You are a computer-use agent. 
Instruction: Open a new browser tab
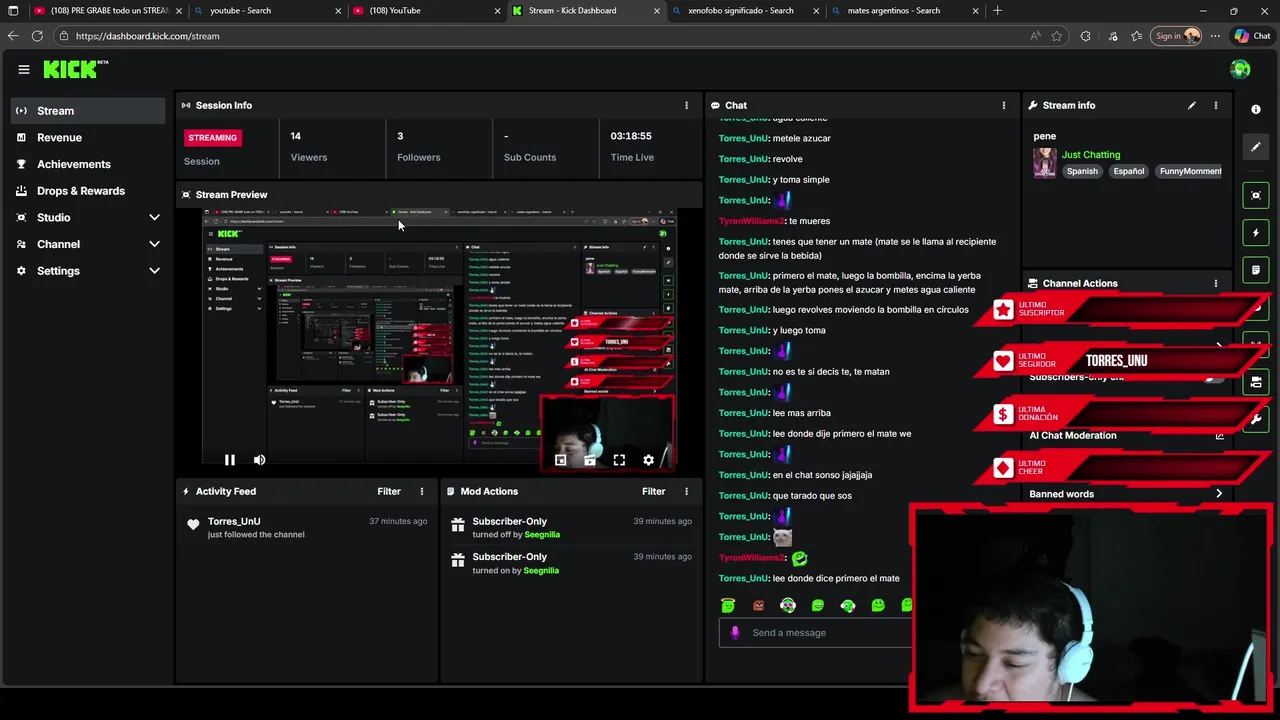(x=997, y=11)
